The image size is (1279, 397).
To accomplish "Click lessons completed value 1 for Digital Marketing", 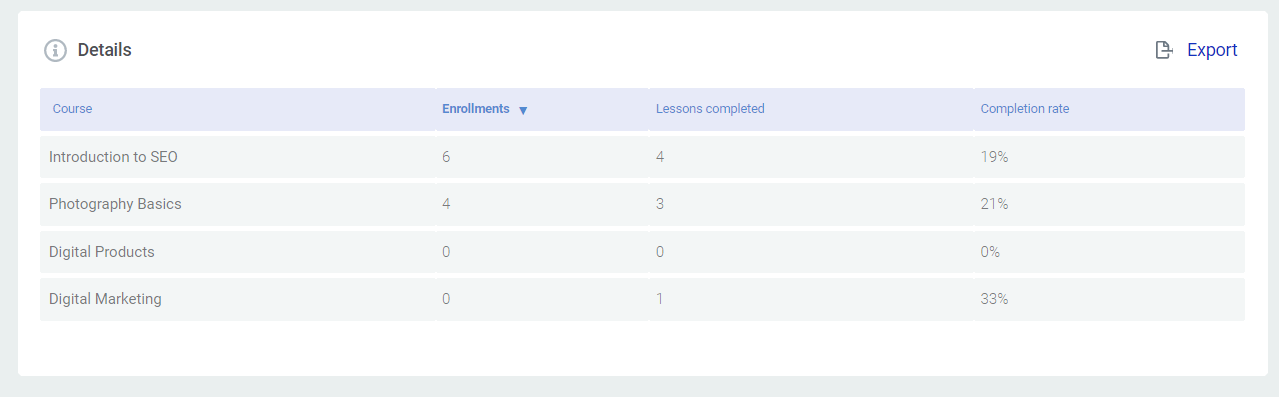I will coord(660,299).
